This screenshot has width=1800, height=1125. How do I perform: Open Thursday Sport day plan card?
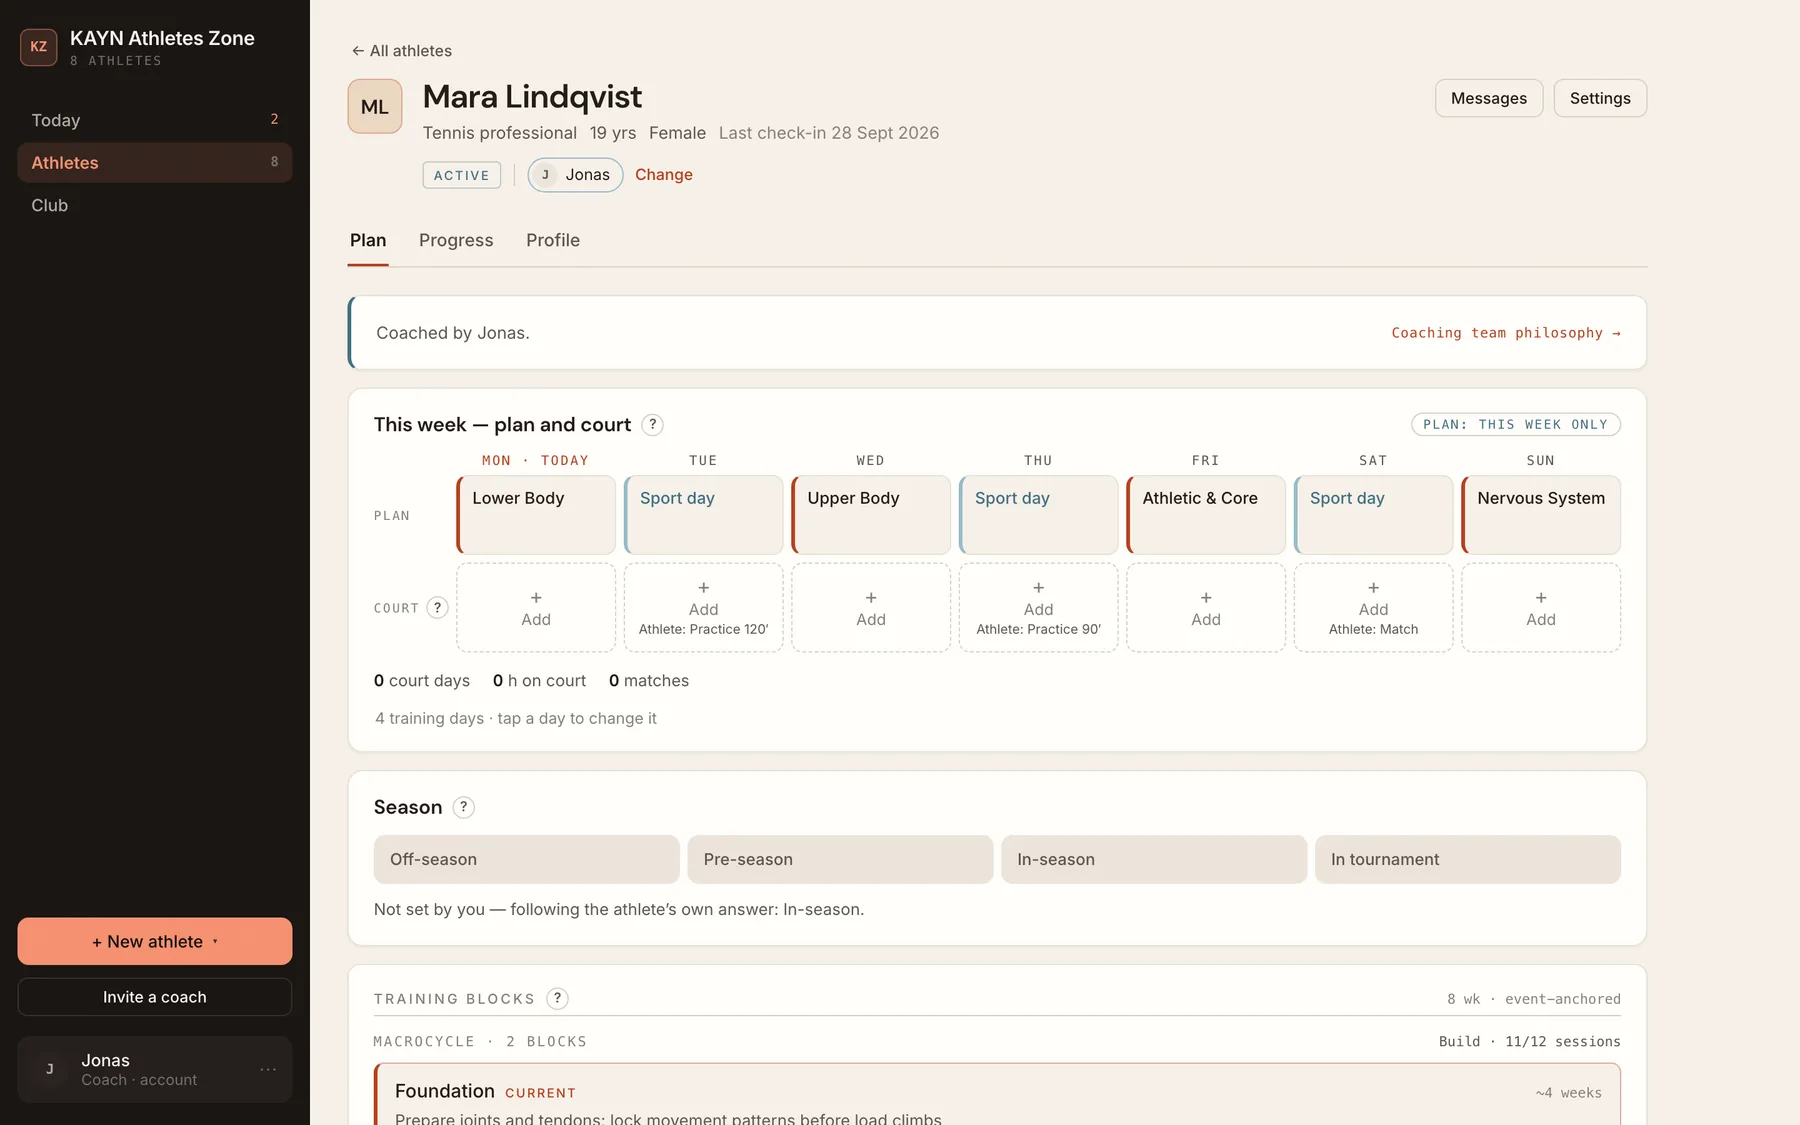1039,515
